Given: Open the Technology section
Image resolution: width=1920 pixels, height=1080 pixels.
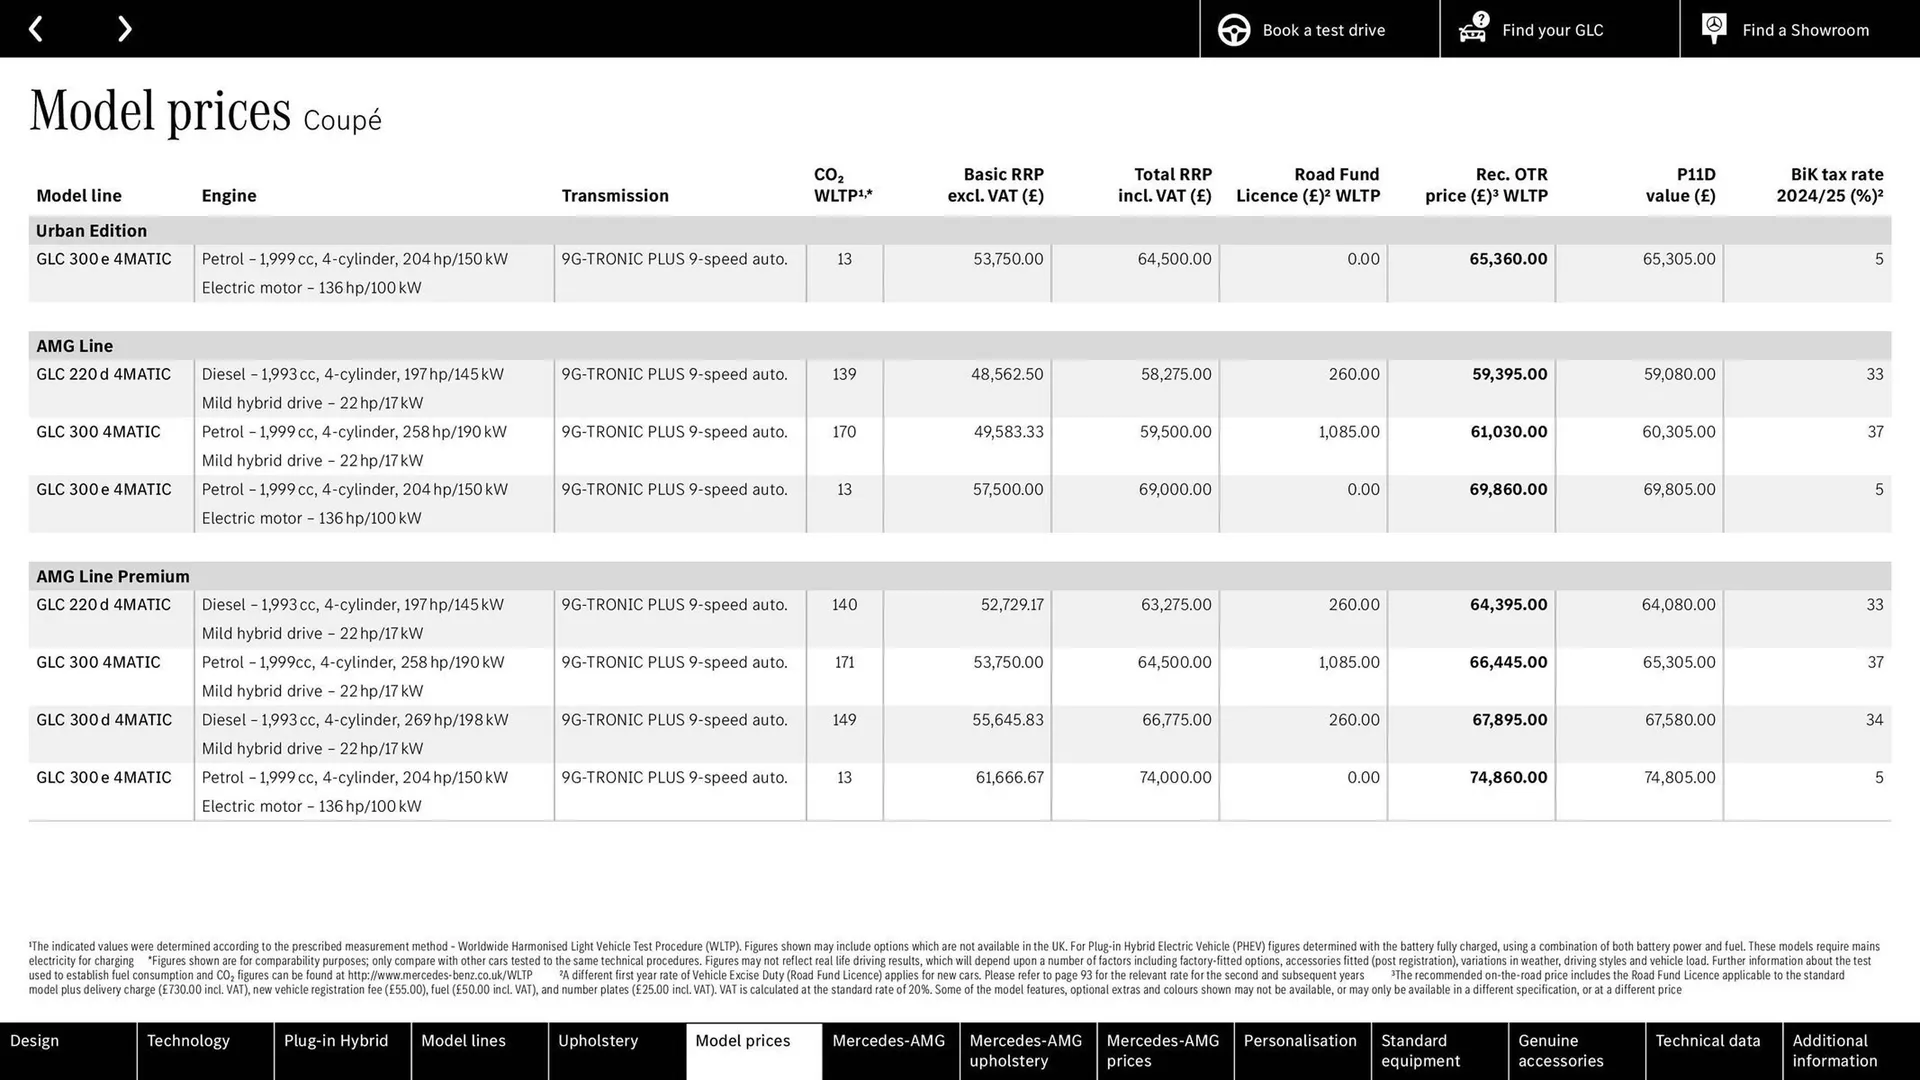Looking at the screenshot, I should point(189,1040).
